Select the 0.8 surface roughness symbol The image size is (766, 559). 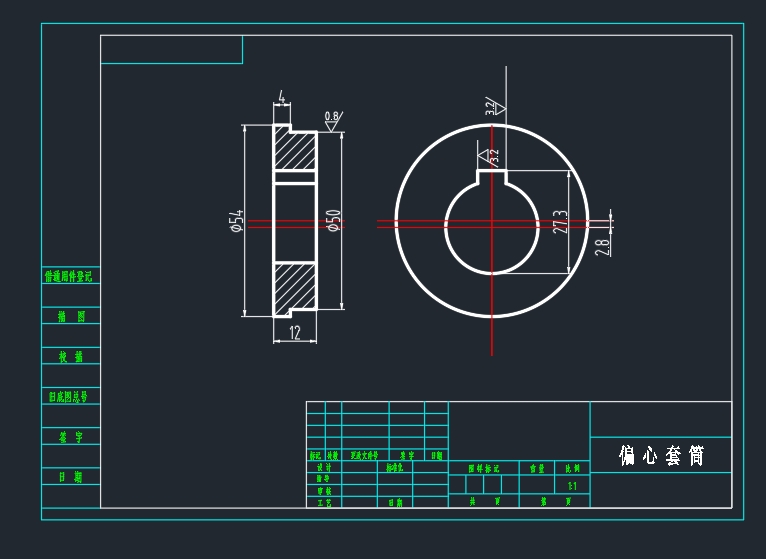pos(332,121)
